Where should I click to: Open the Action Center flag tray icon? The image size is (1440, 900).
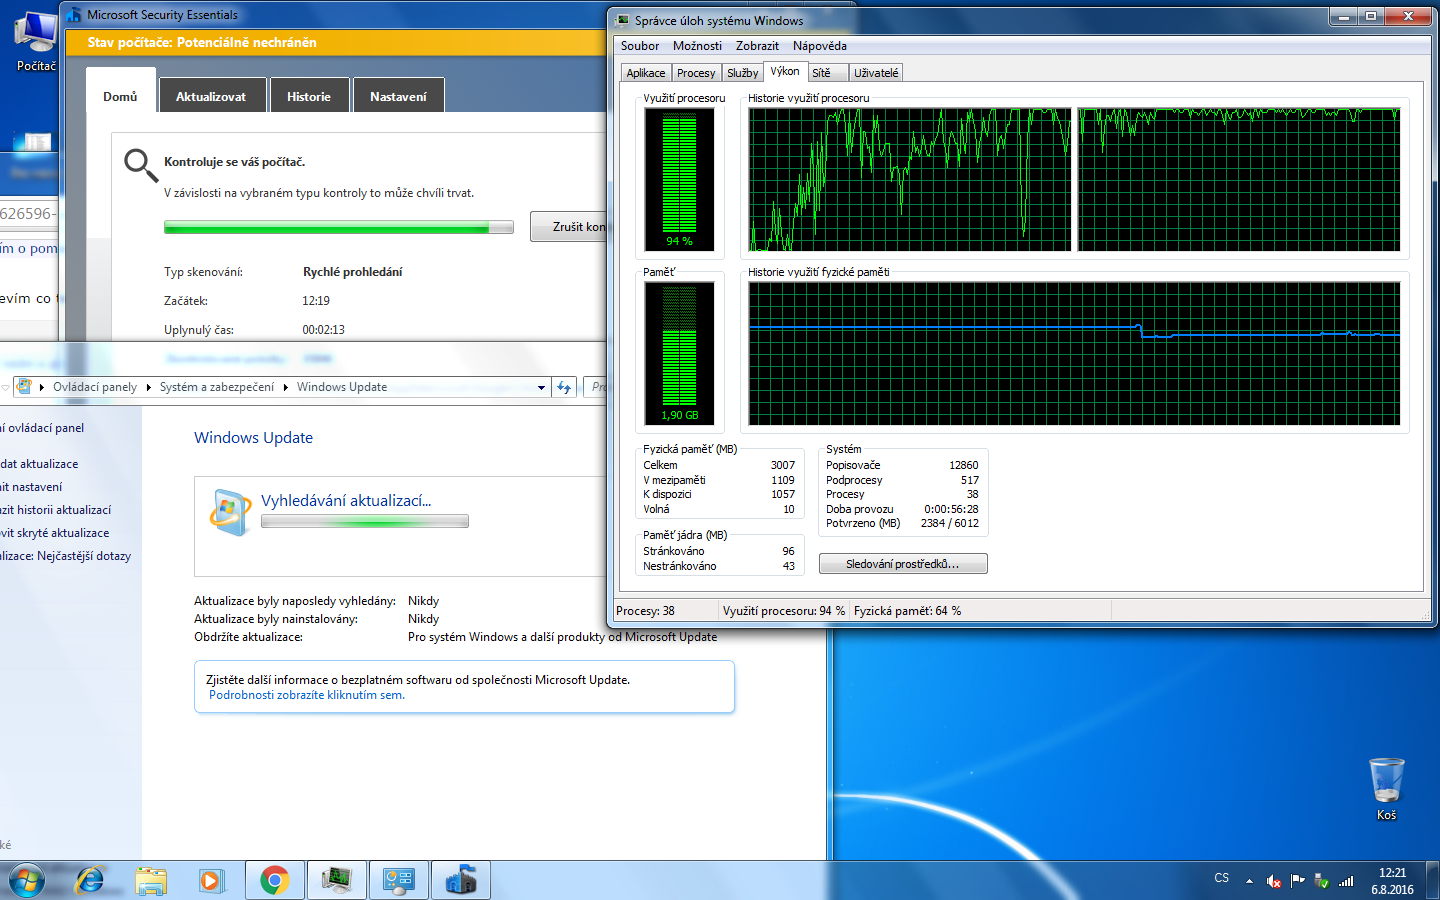1298,881
